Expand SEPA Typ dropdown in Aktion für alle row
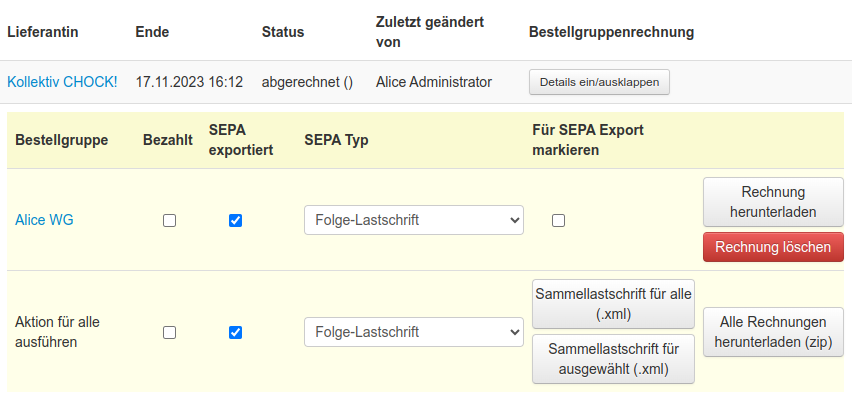The image size is (865, 414). click(x=413, y=332)
